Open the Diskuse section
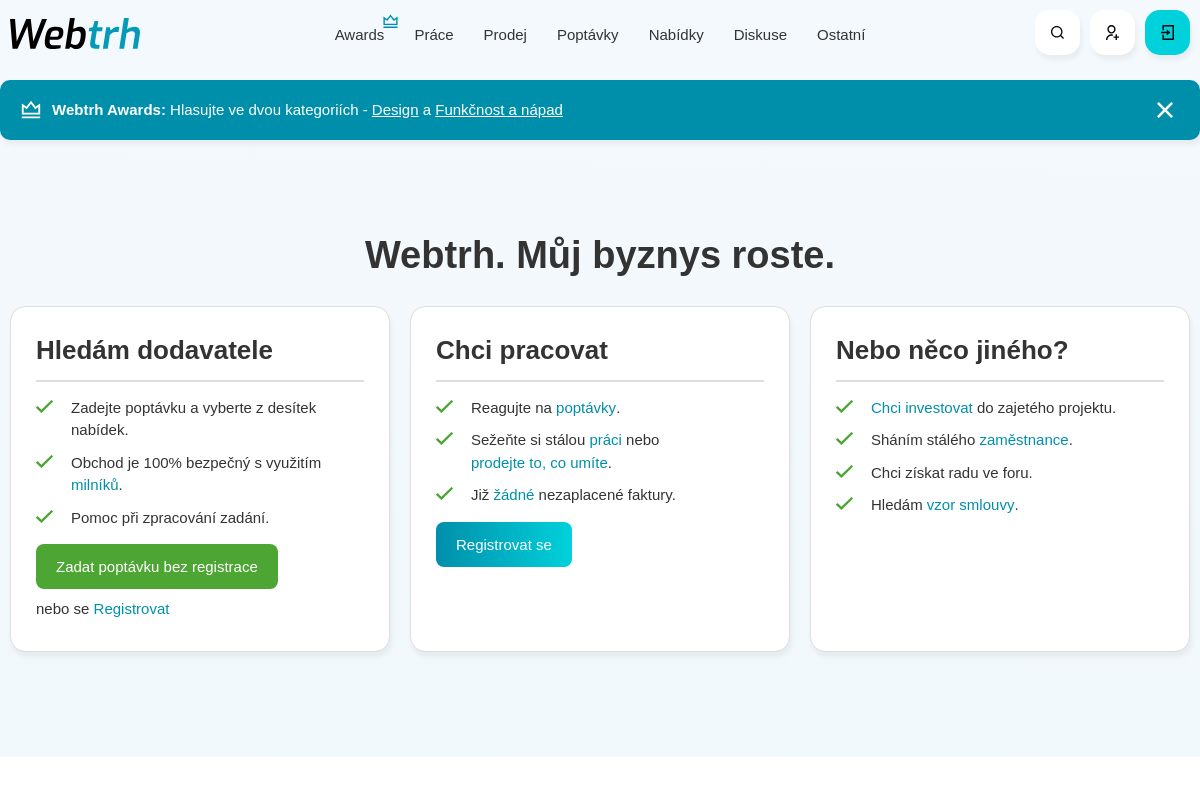This screenshot has height=800, width=1200. click(x=760, y=34)
